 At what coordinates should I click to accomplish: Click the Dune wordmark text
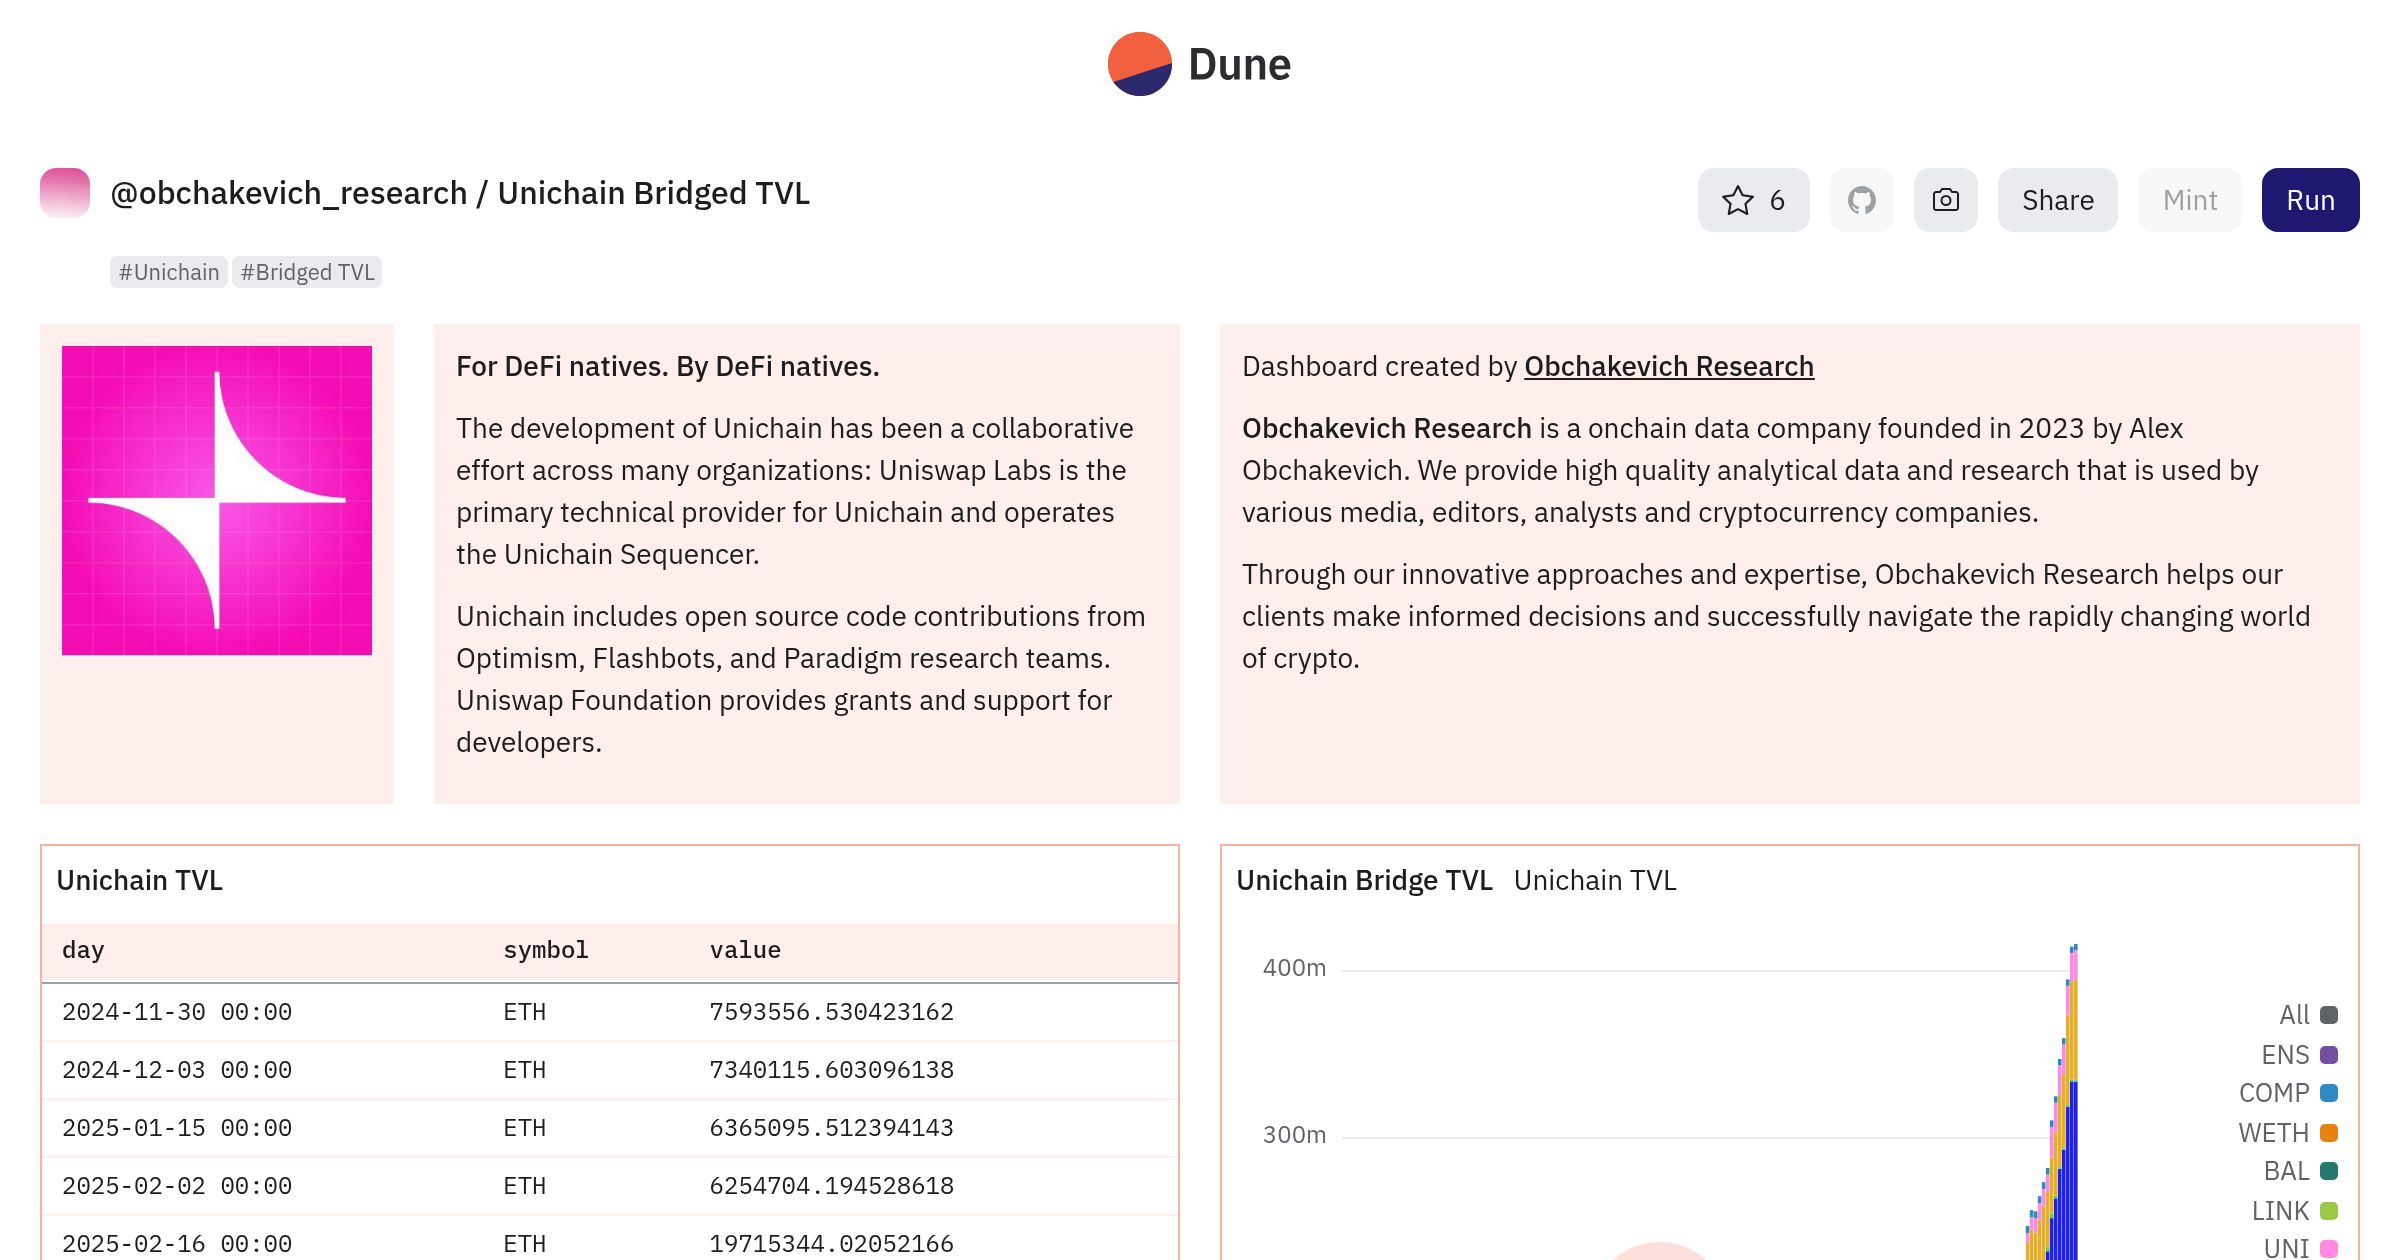(x=1239, y=64)
